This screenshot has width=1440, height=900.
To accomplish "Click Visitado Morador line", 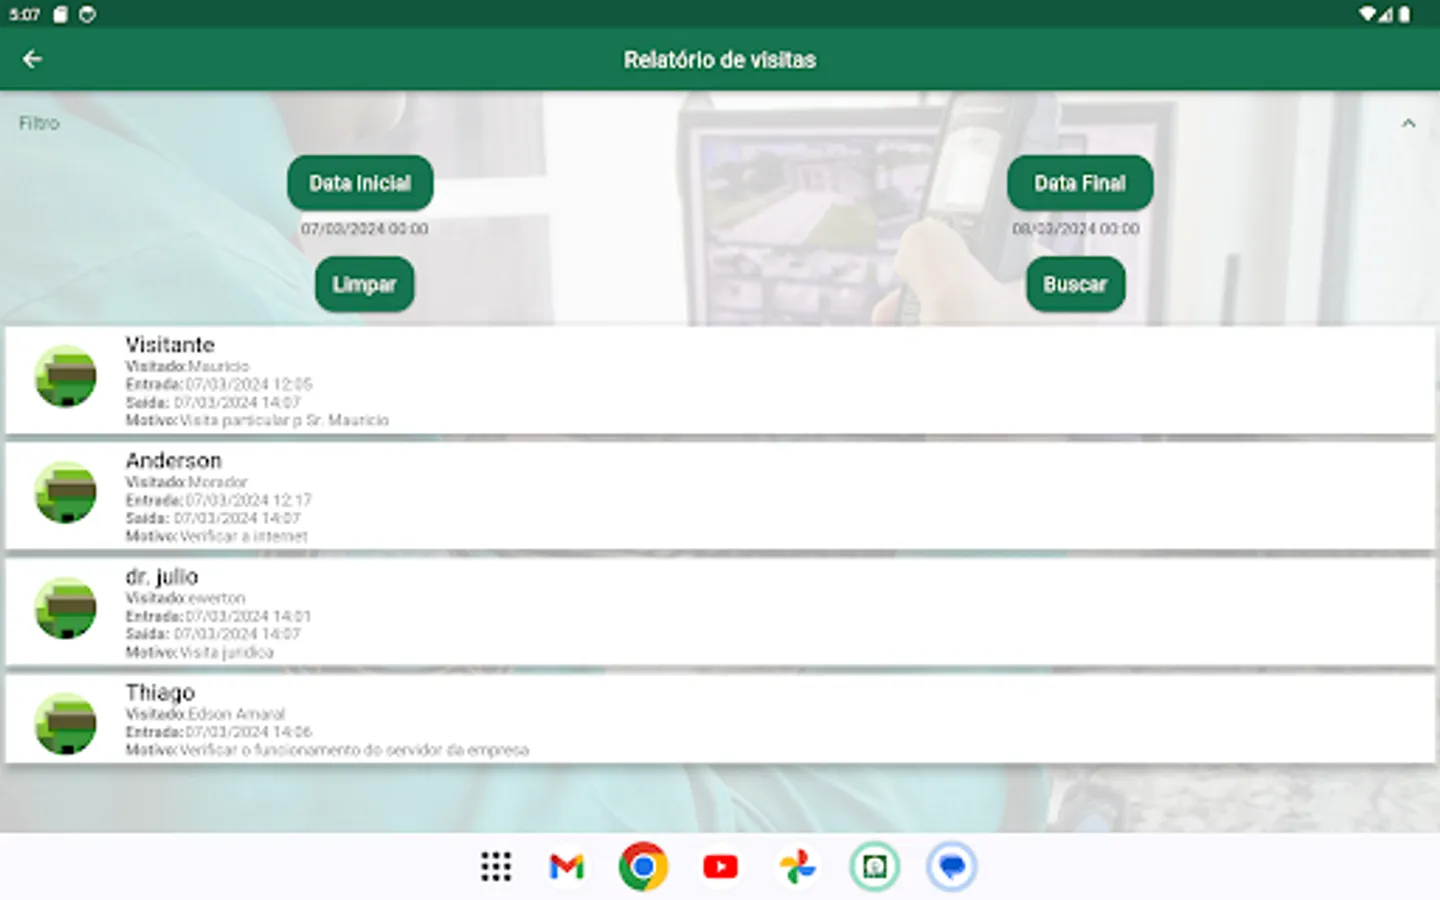I will point(186,482).
